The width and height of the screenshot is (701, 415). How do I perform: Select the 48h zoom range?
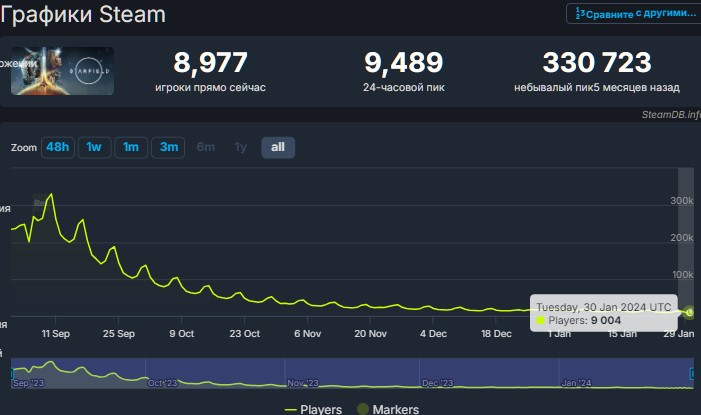point(56,147)
